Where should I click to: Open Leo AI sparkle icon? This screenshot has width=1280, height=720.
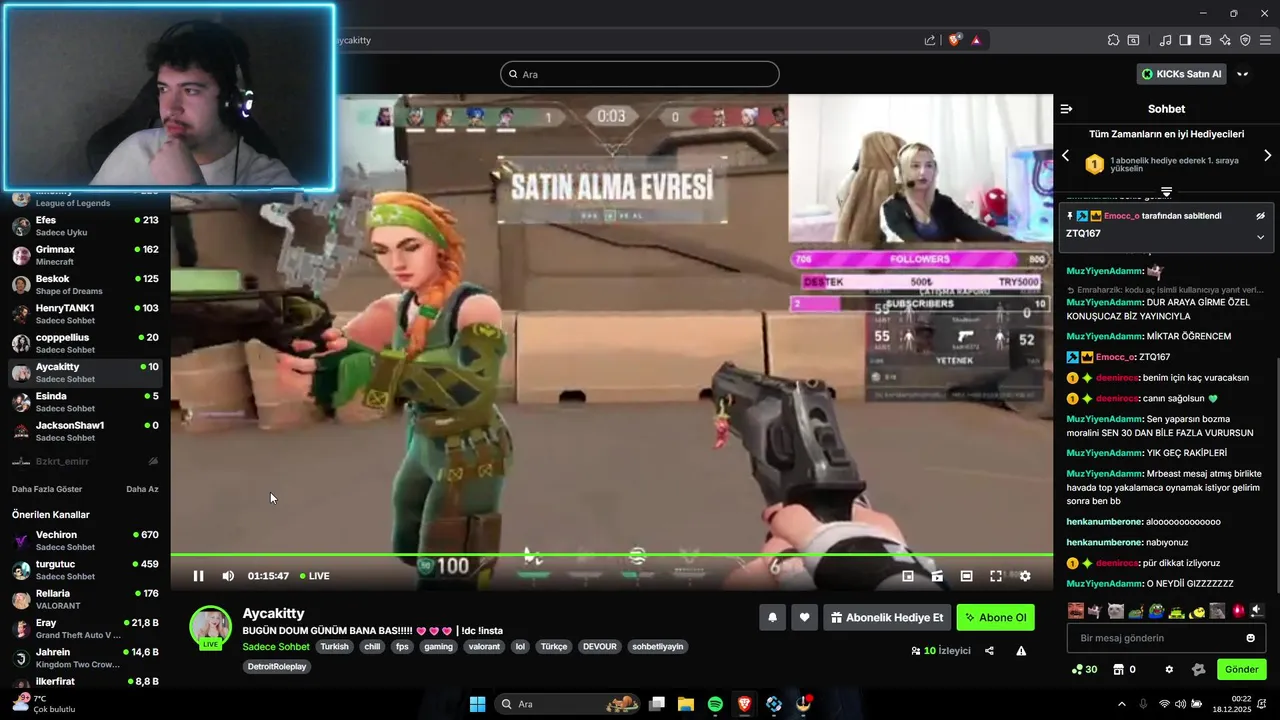click(1225, 40)
